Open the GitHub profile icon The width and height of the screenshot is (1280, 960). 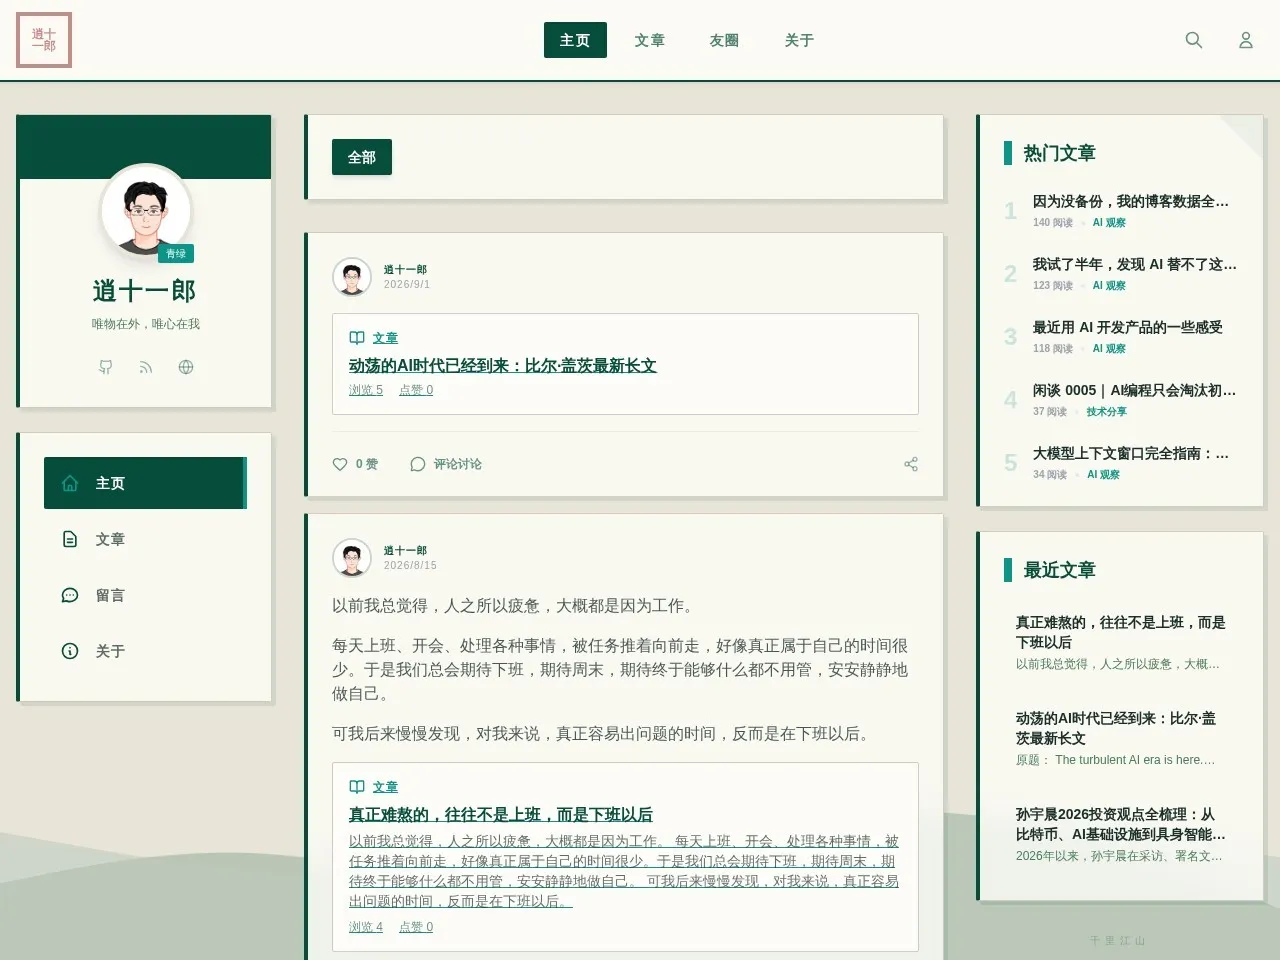(x=106, y=367)
